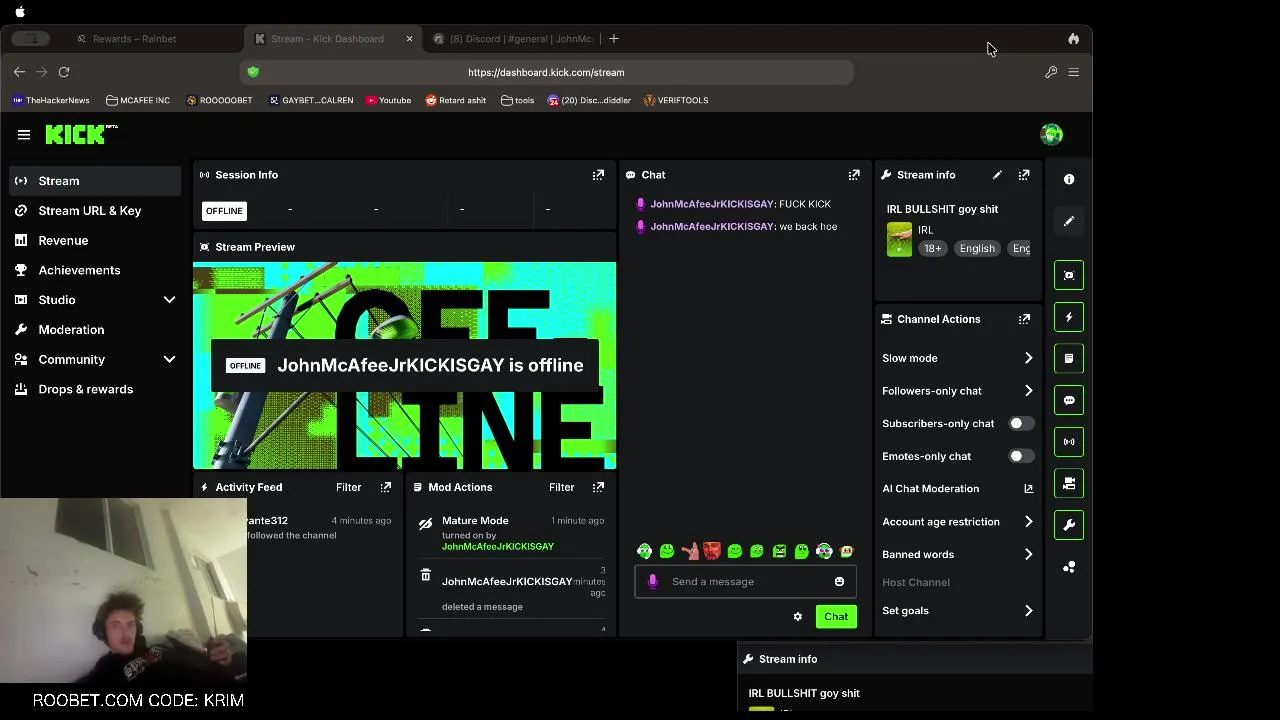Open TheHackerNews bookmark

pos(51,100)
